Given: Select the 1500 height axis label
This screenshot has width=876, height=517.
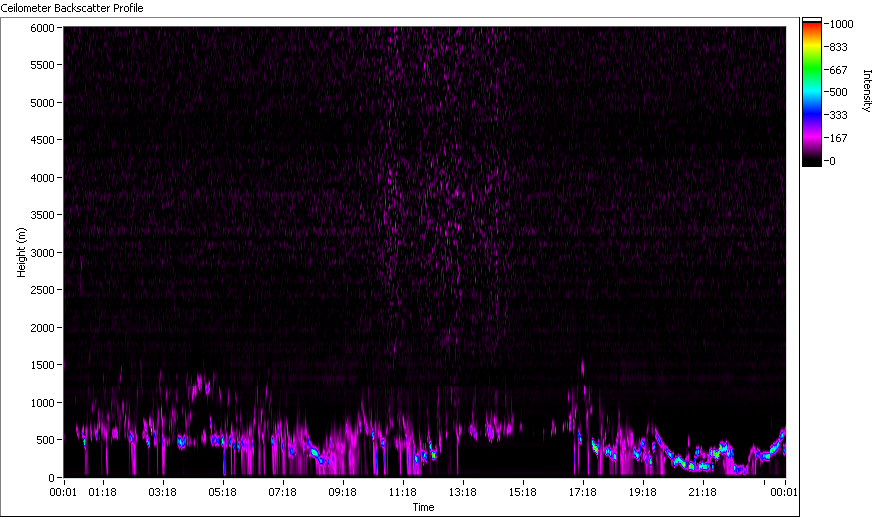Looking at the screenshot, I should pyautogui.click(x=42, y=365).
